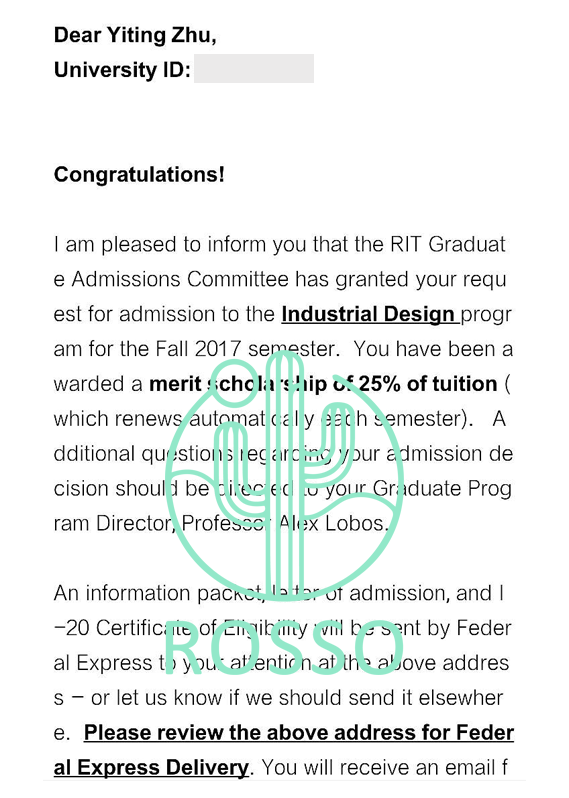This screenshot has height=798, width=569.
Task: Click the "University ID:" label
Action: coord(122,69)
